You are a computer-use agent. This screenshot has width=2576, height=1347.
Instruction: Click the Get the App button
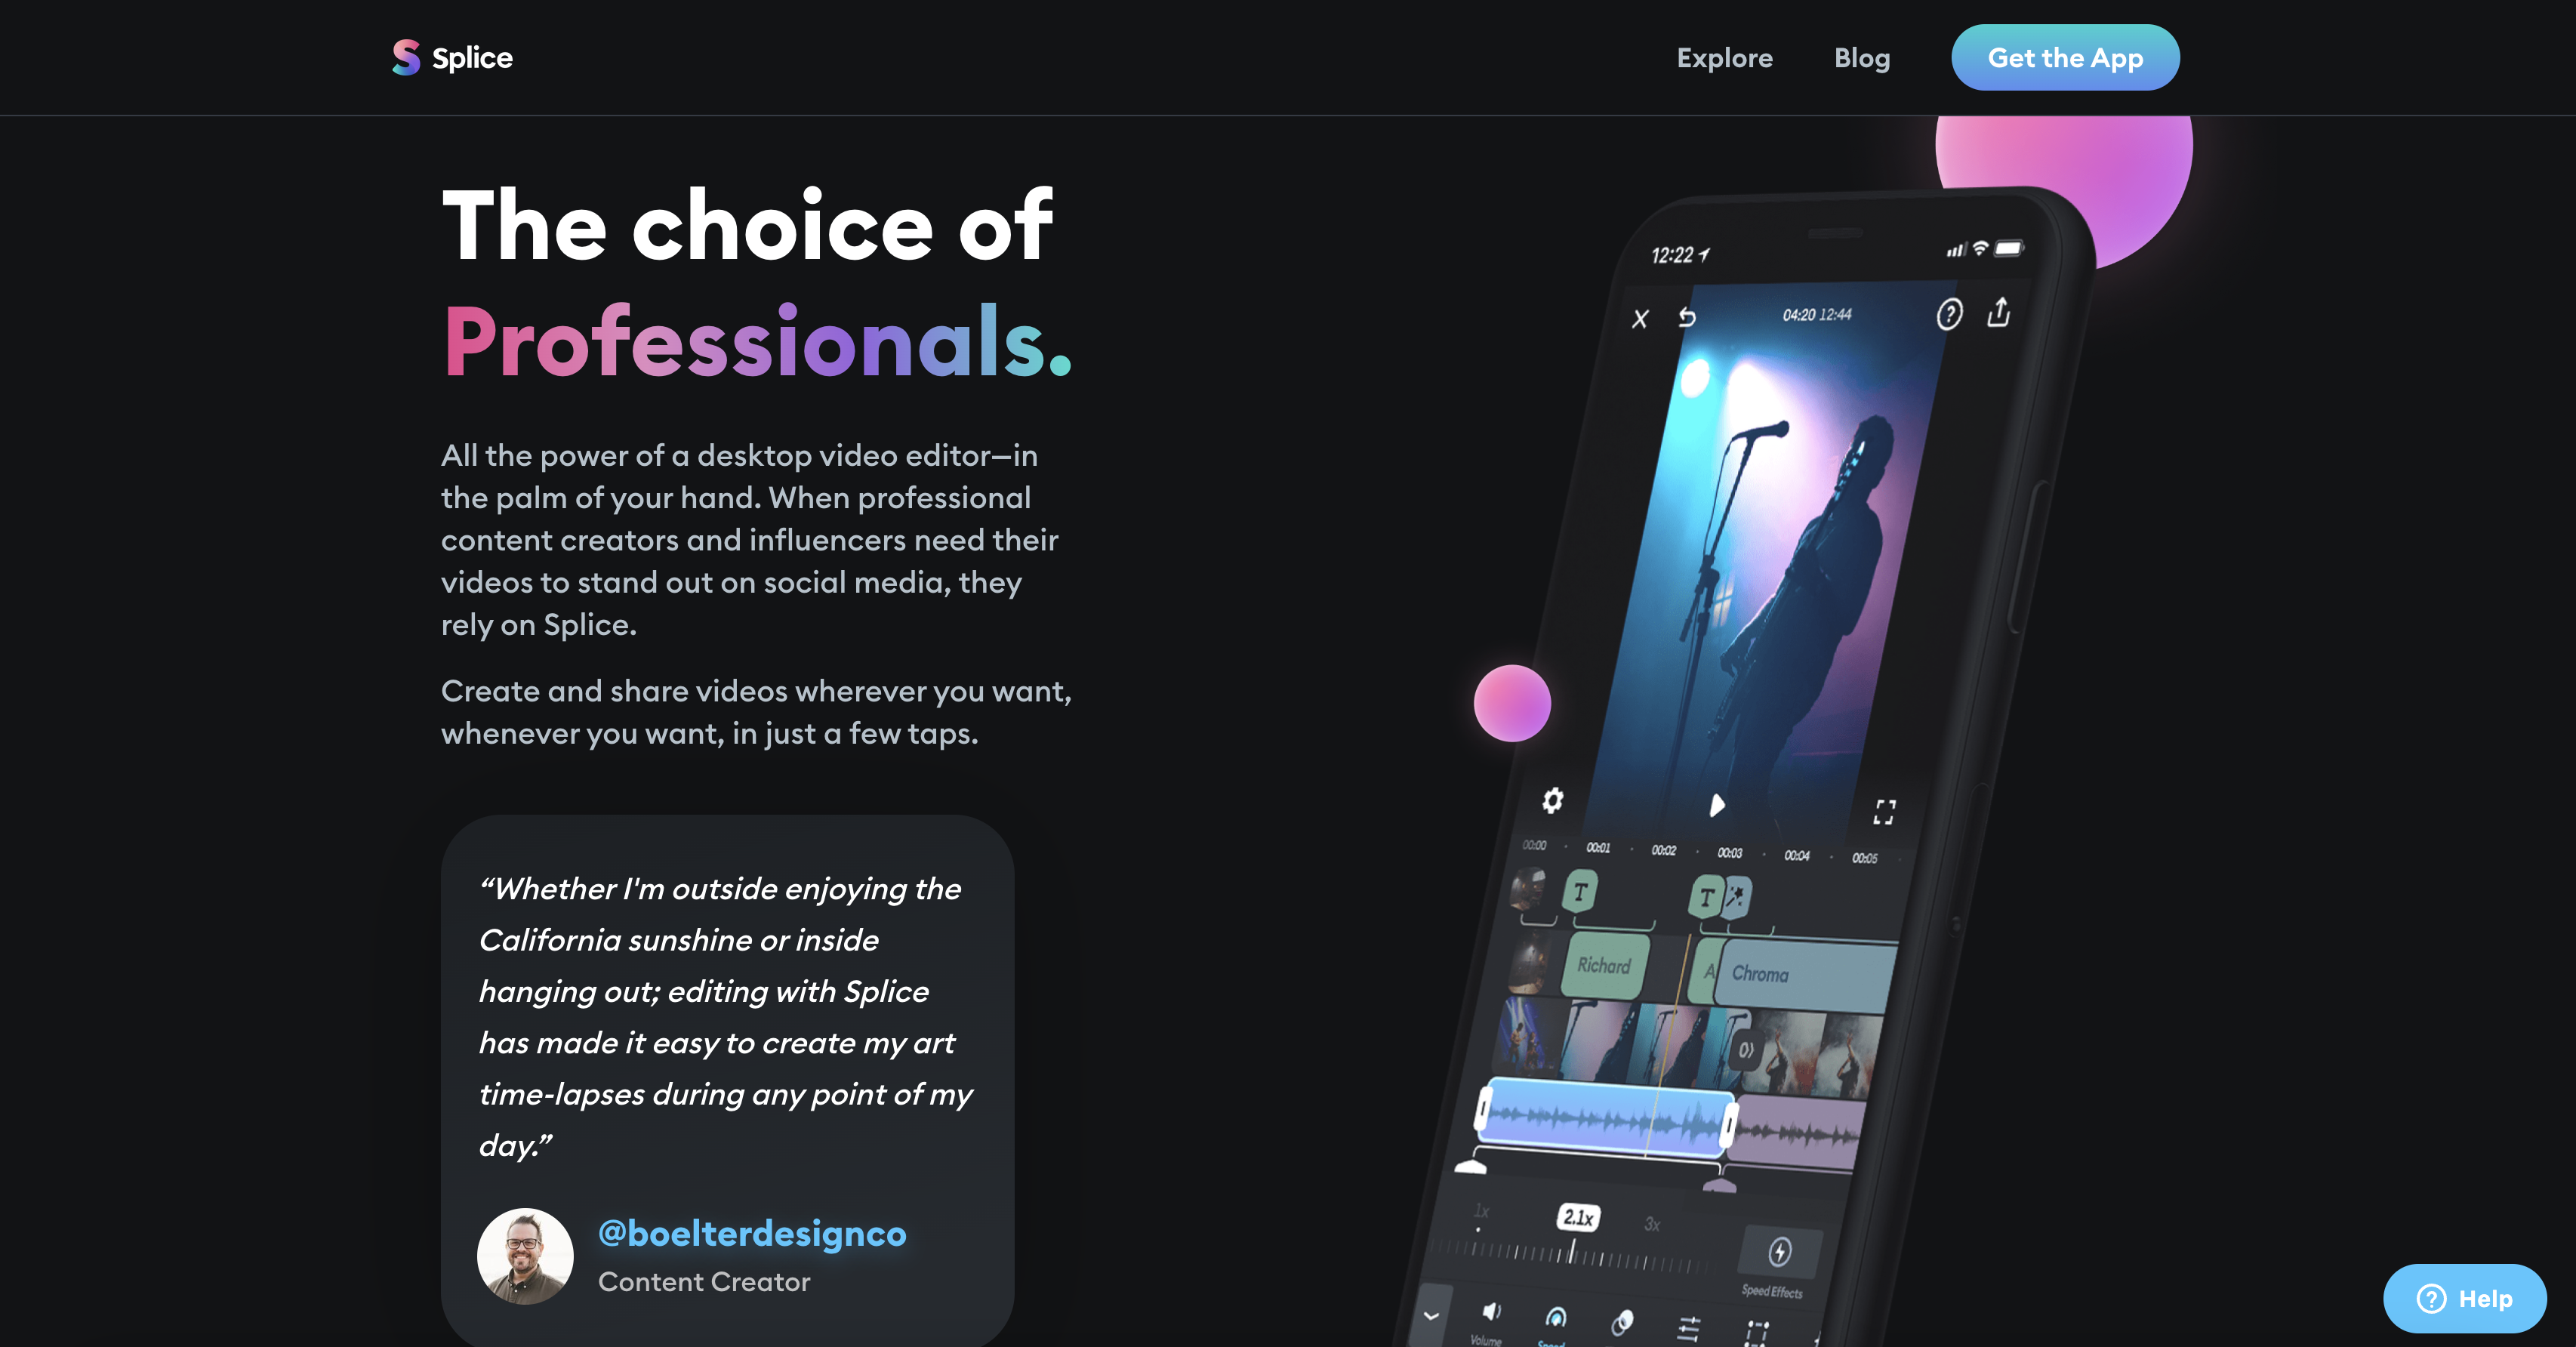point(2066,56)
